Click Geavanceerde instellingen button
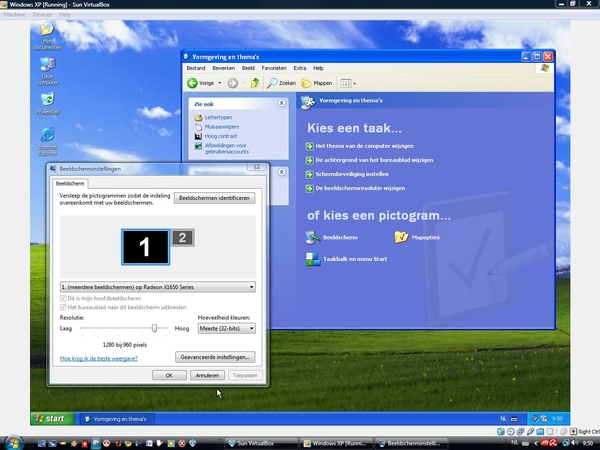600x450 pixels. (215, 357)
